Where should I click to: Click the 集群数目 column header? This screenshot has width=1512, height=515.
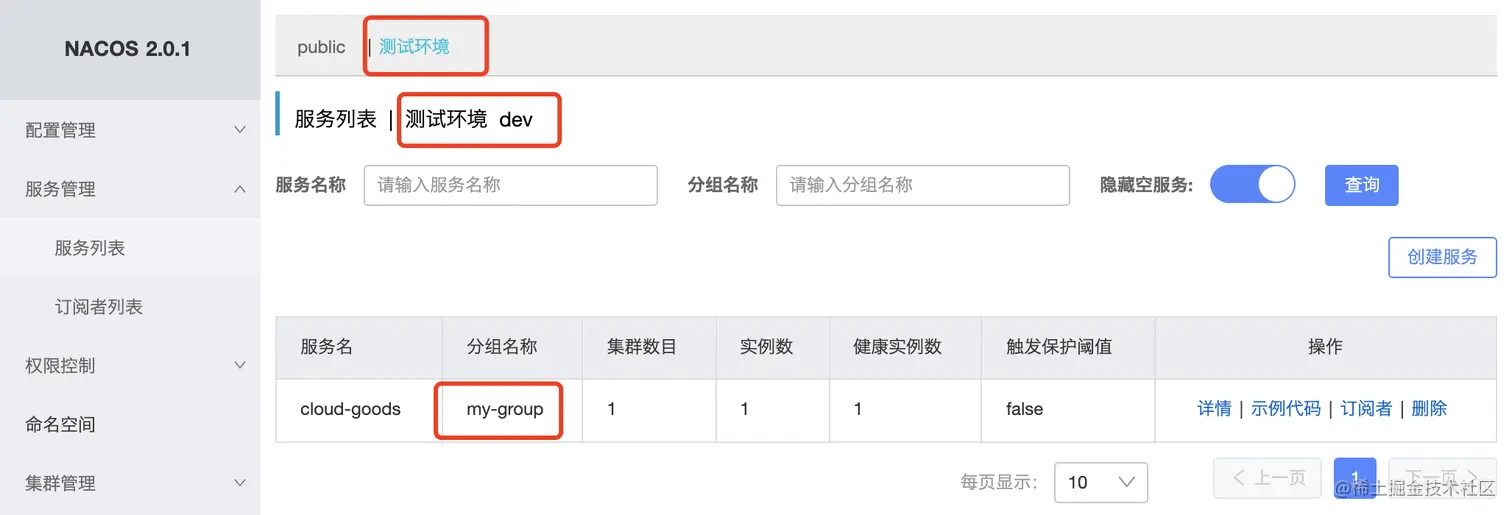click(649, 347)
